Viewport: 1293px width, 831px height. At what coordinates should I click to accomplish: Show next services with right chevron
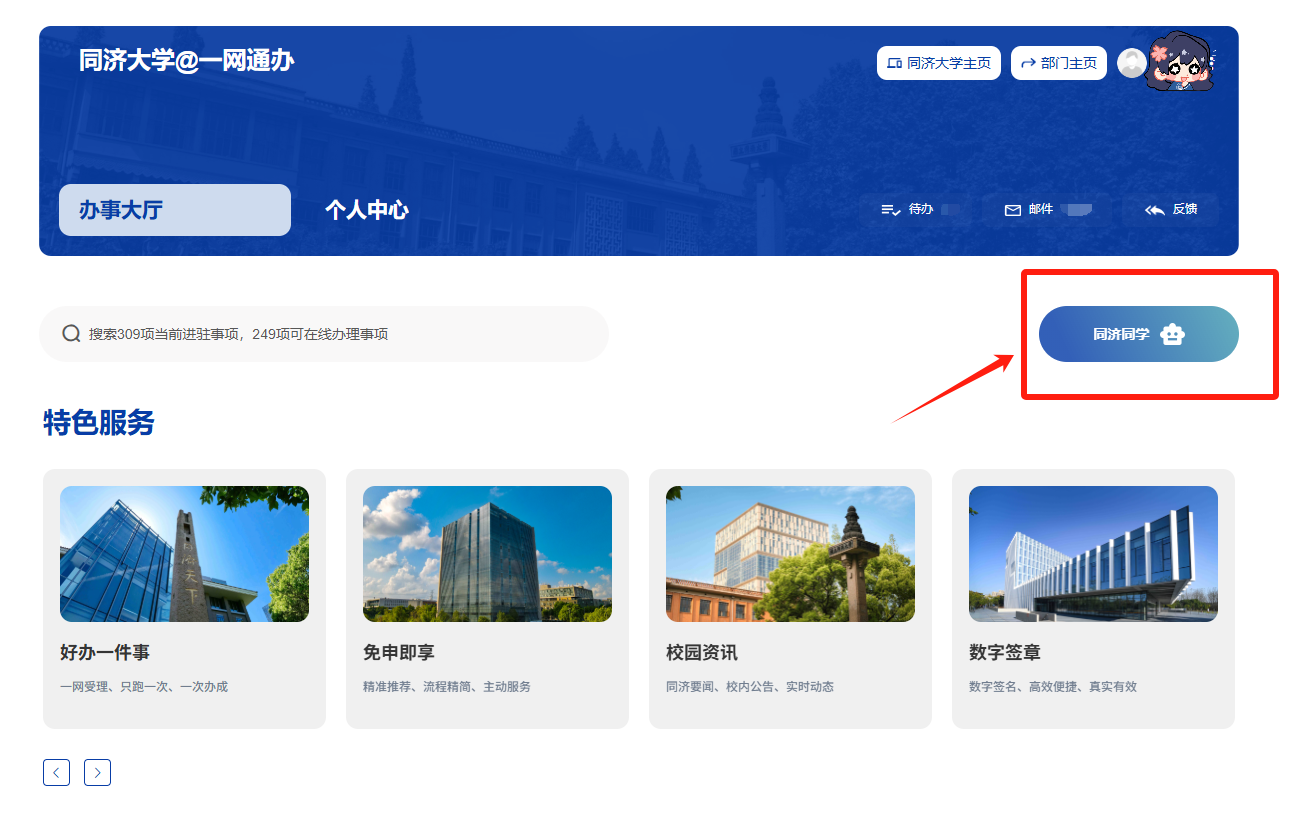(x=97, y=772)
